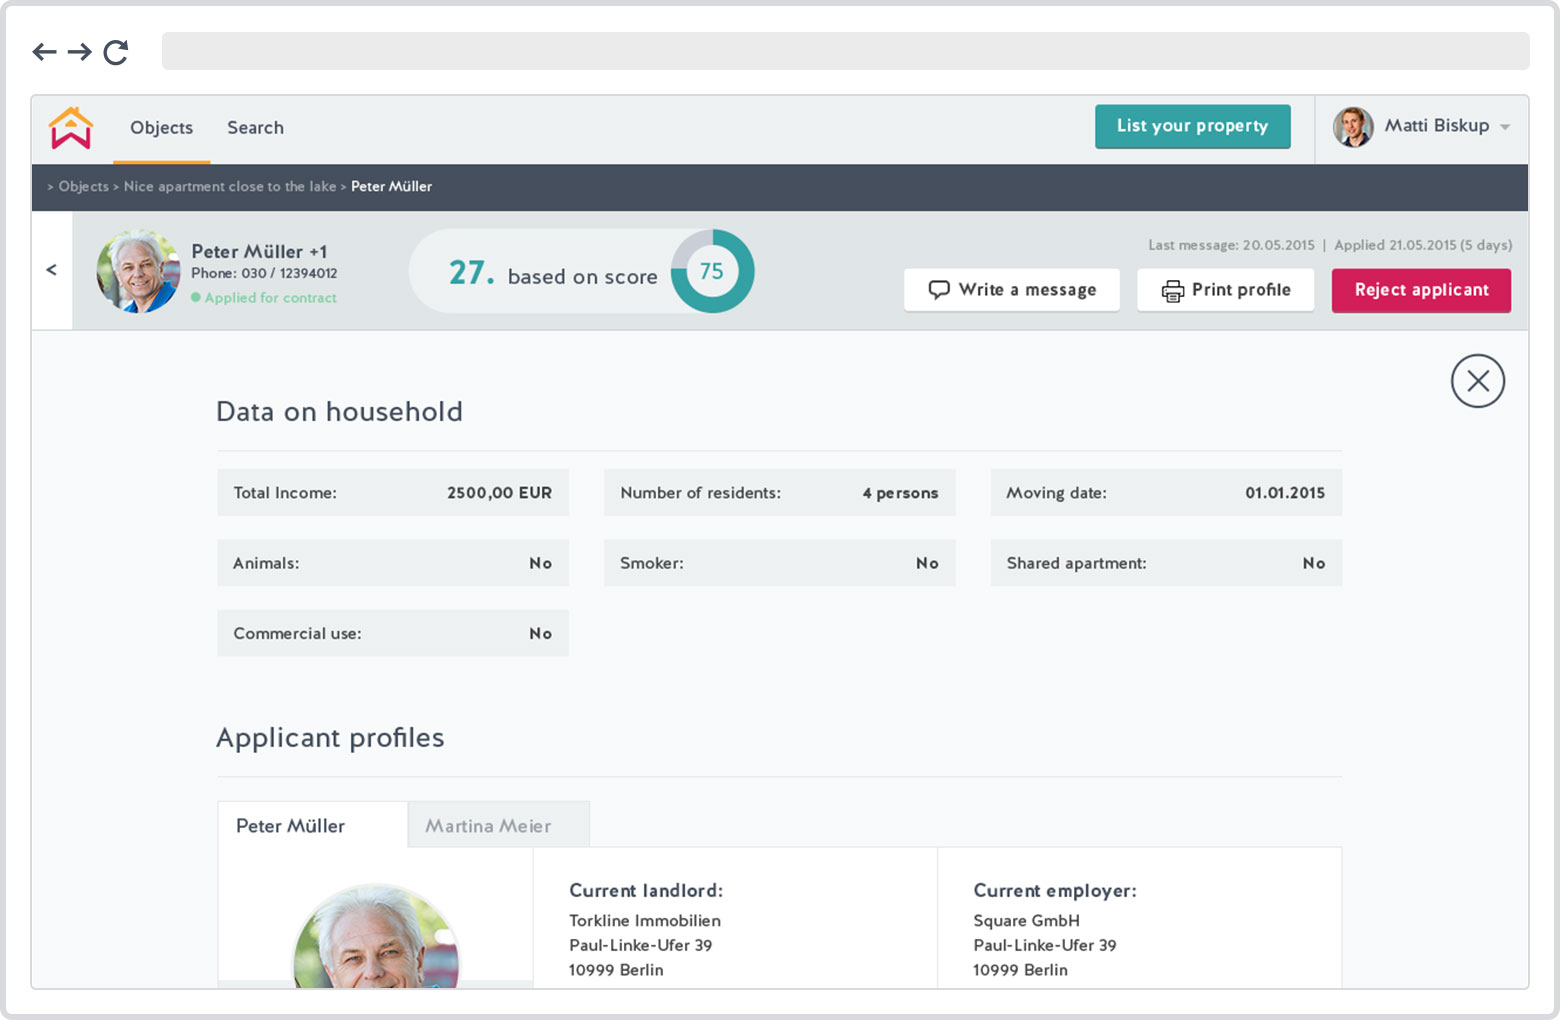Select the Peter Müller profile tab
1560x1020 pixels.
pyautogui.click(x=290, y=826)
